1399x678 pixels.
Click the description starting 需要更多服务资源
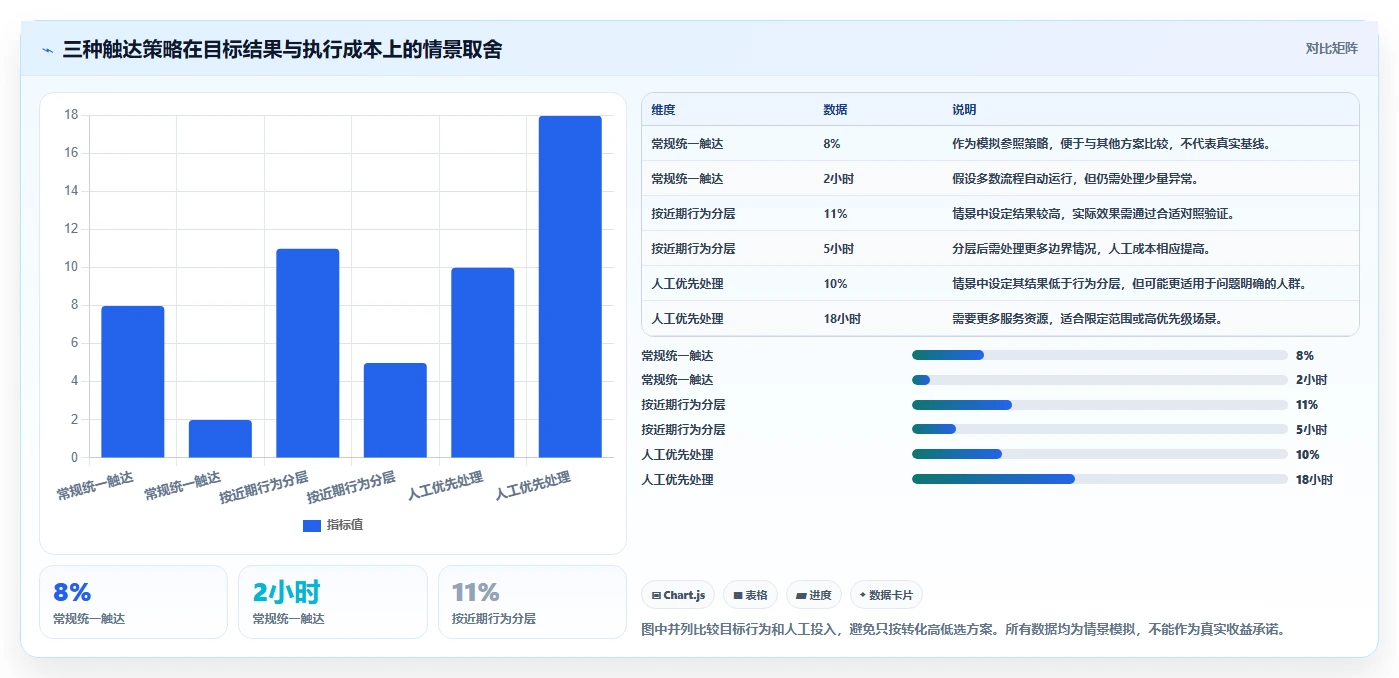point(1087,319)
